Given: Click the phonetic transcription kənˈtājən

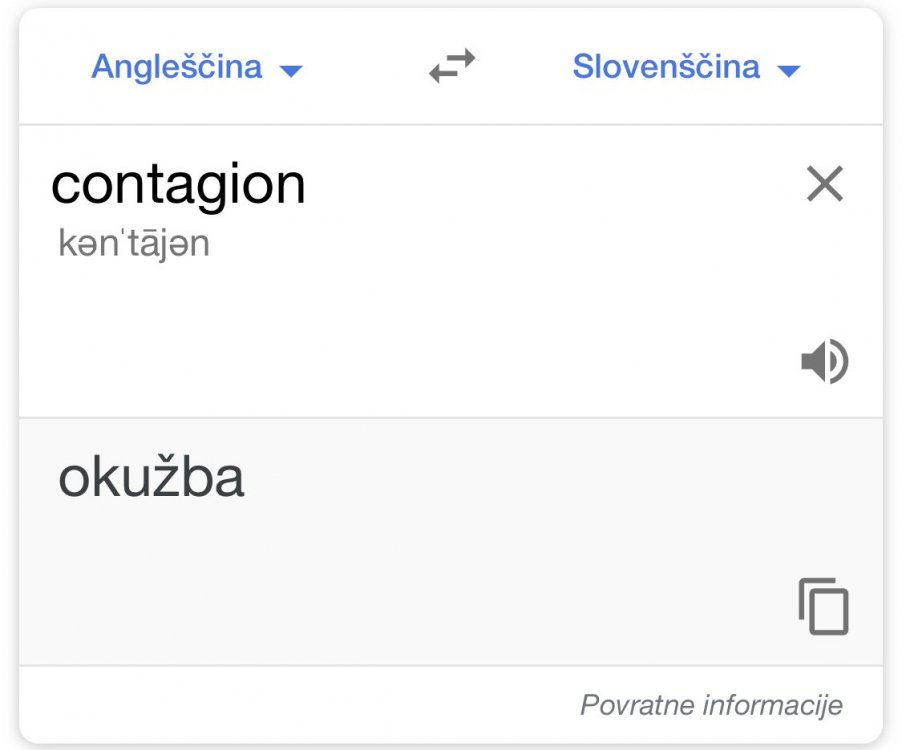Looking at the screenshot, I should 134,245.
